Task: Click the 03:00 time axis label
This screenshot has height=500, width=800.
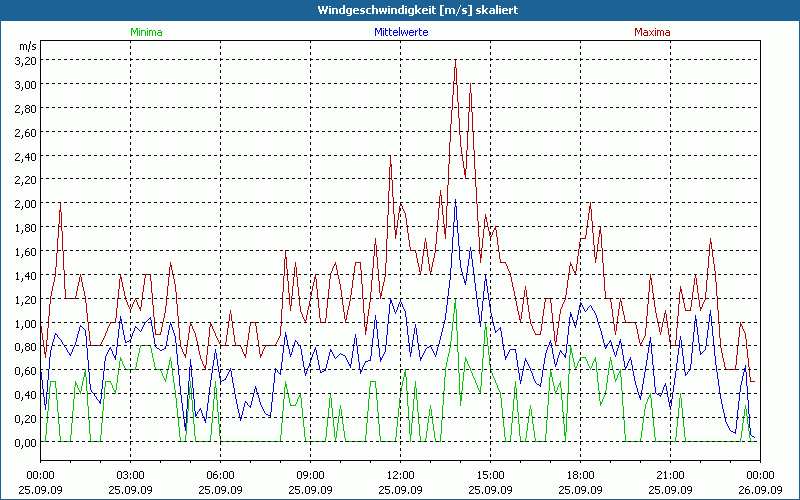Action: tap(130, 476)
